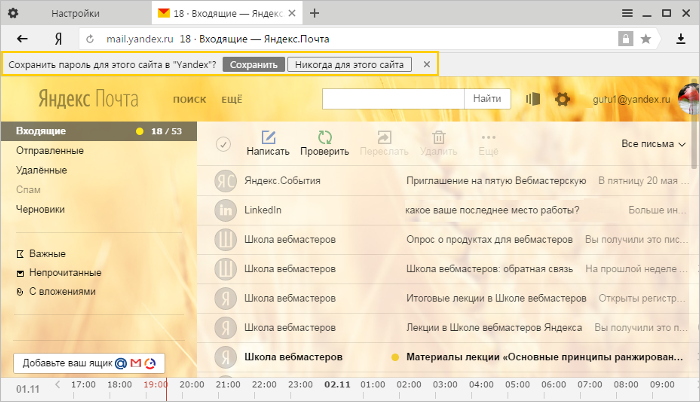The image size is (700, 402).
Task: Select the Опрос о продуктах message avatar
Action: point(225,239)
